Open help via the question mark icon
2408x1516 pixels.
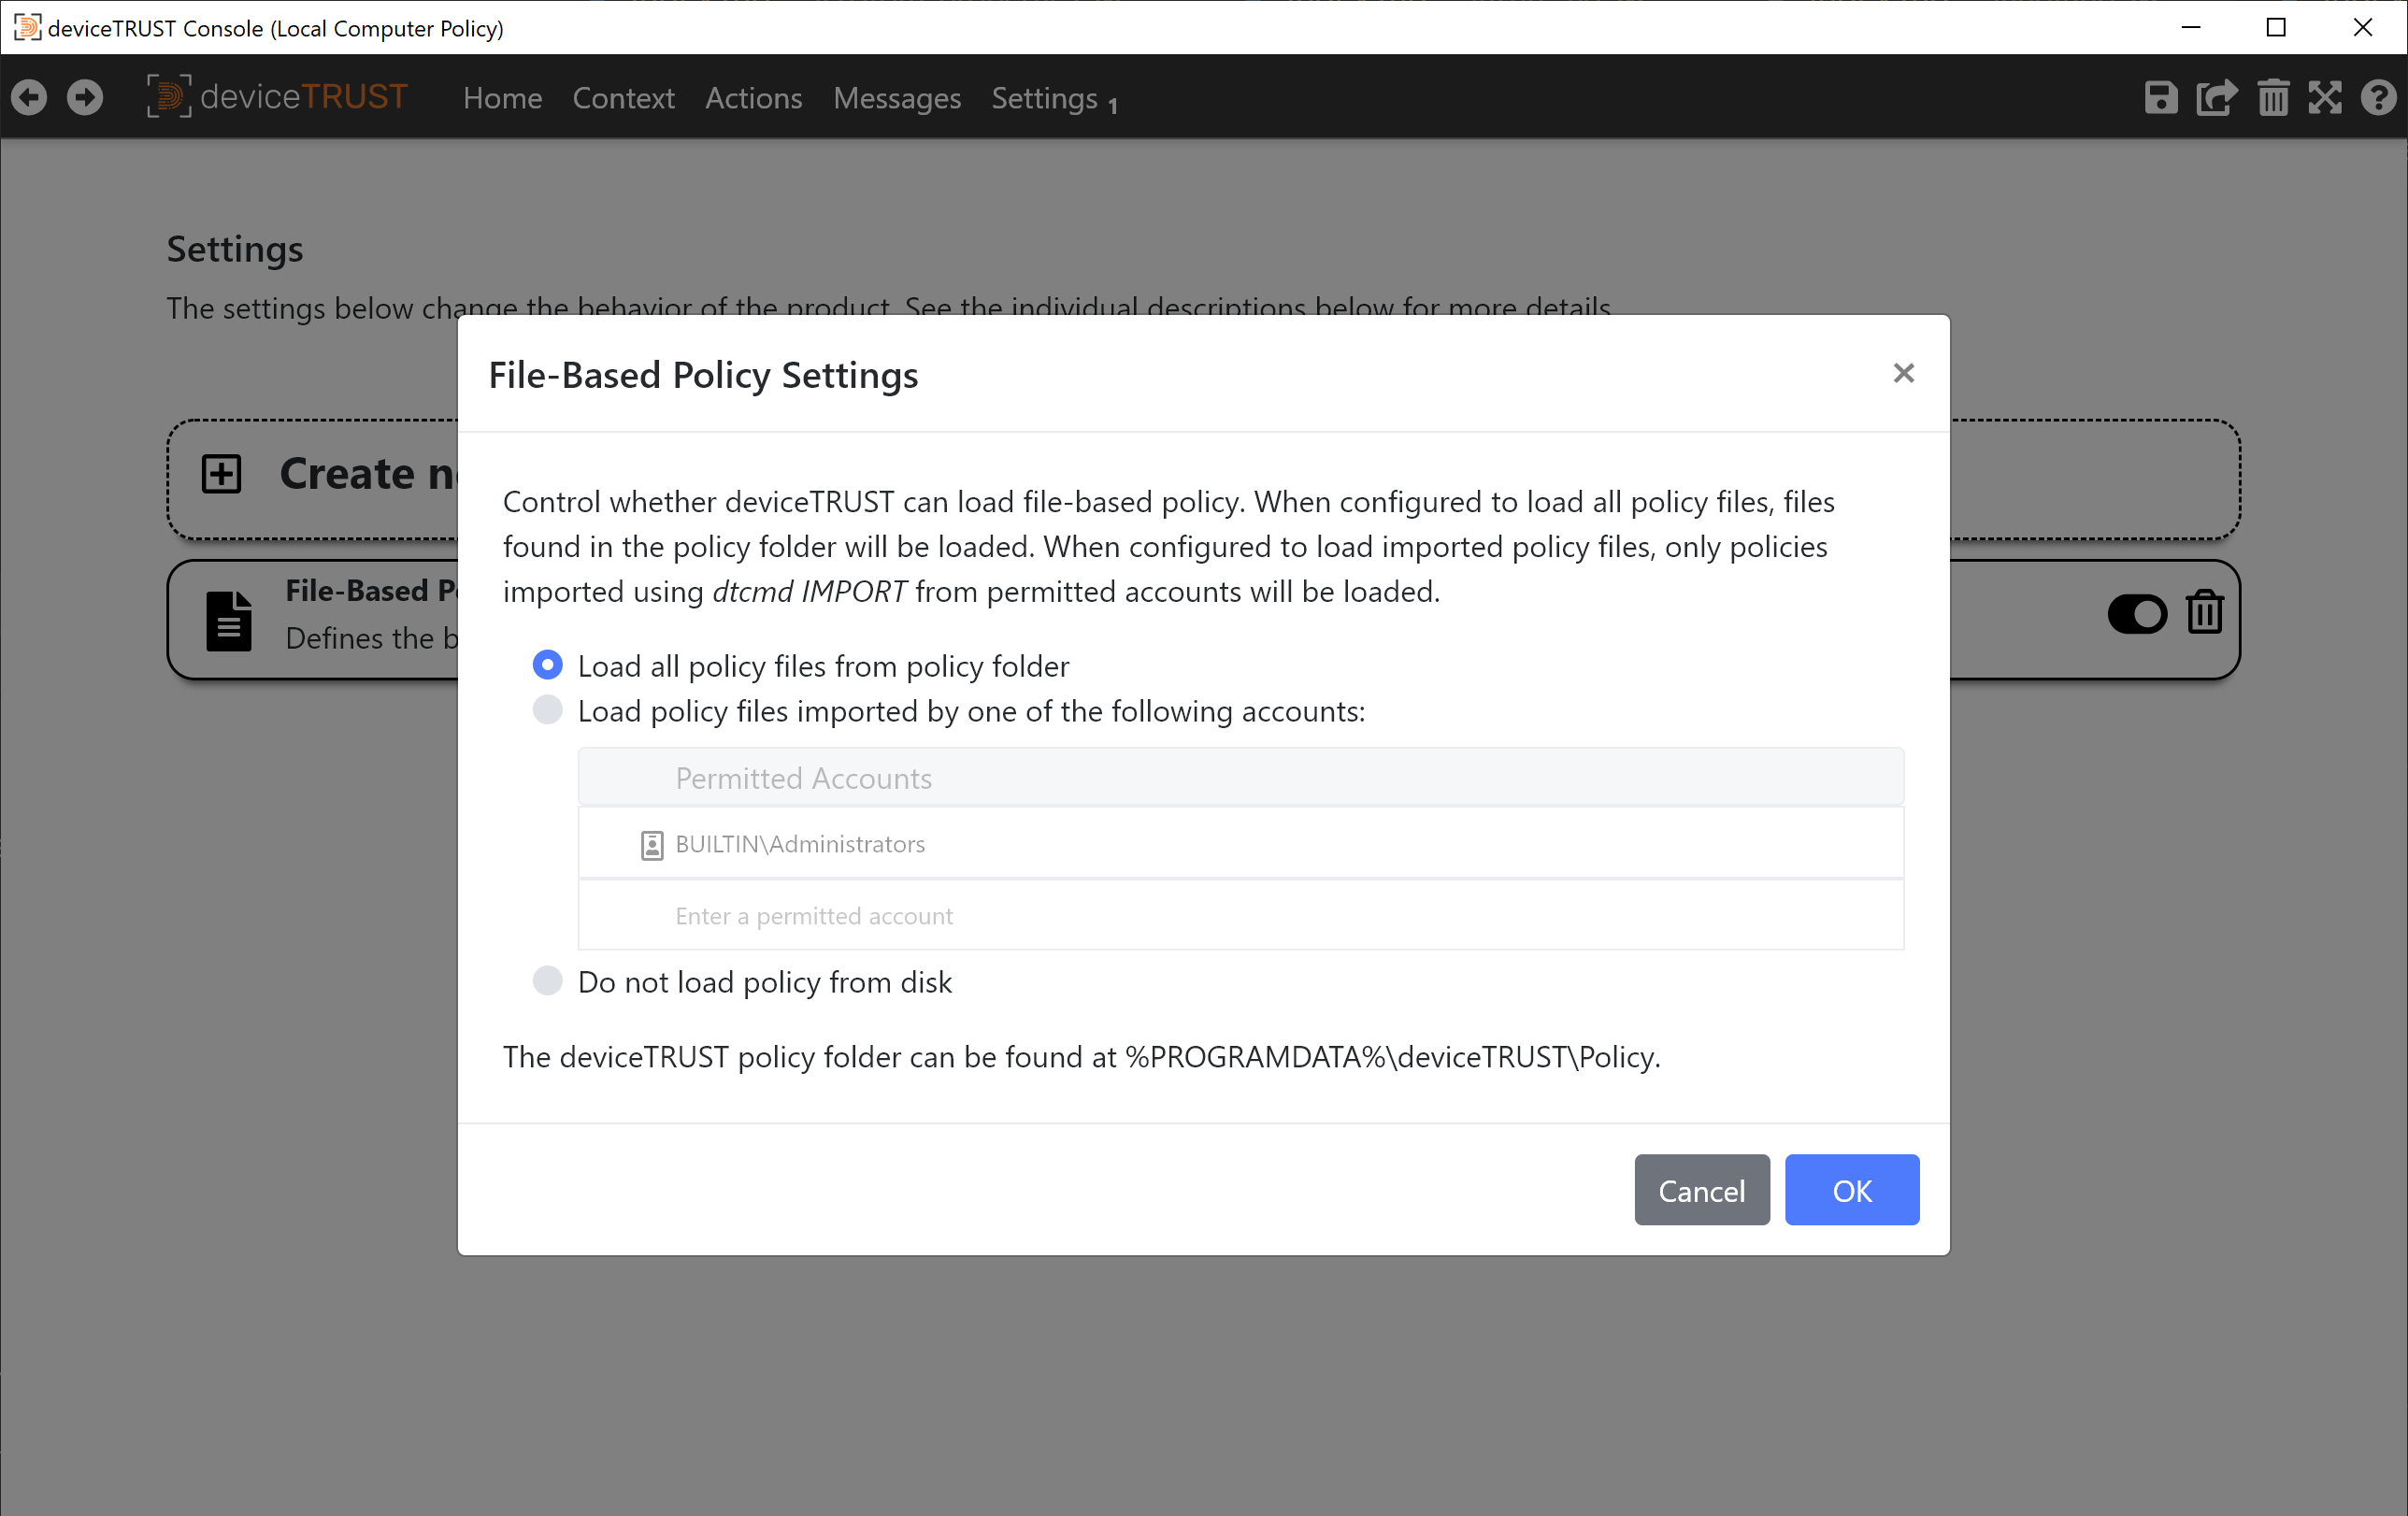(2380, 97)
